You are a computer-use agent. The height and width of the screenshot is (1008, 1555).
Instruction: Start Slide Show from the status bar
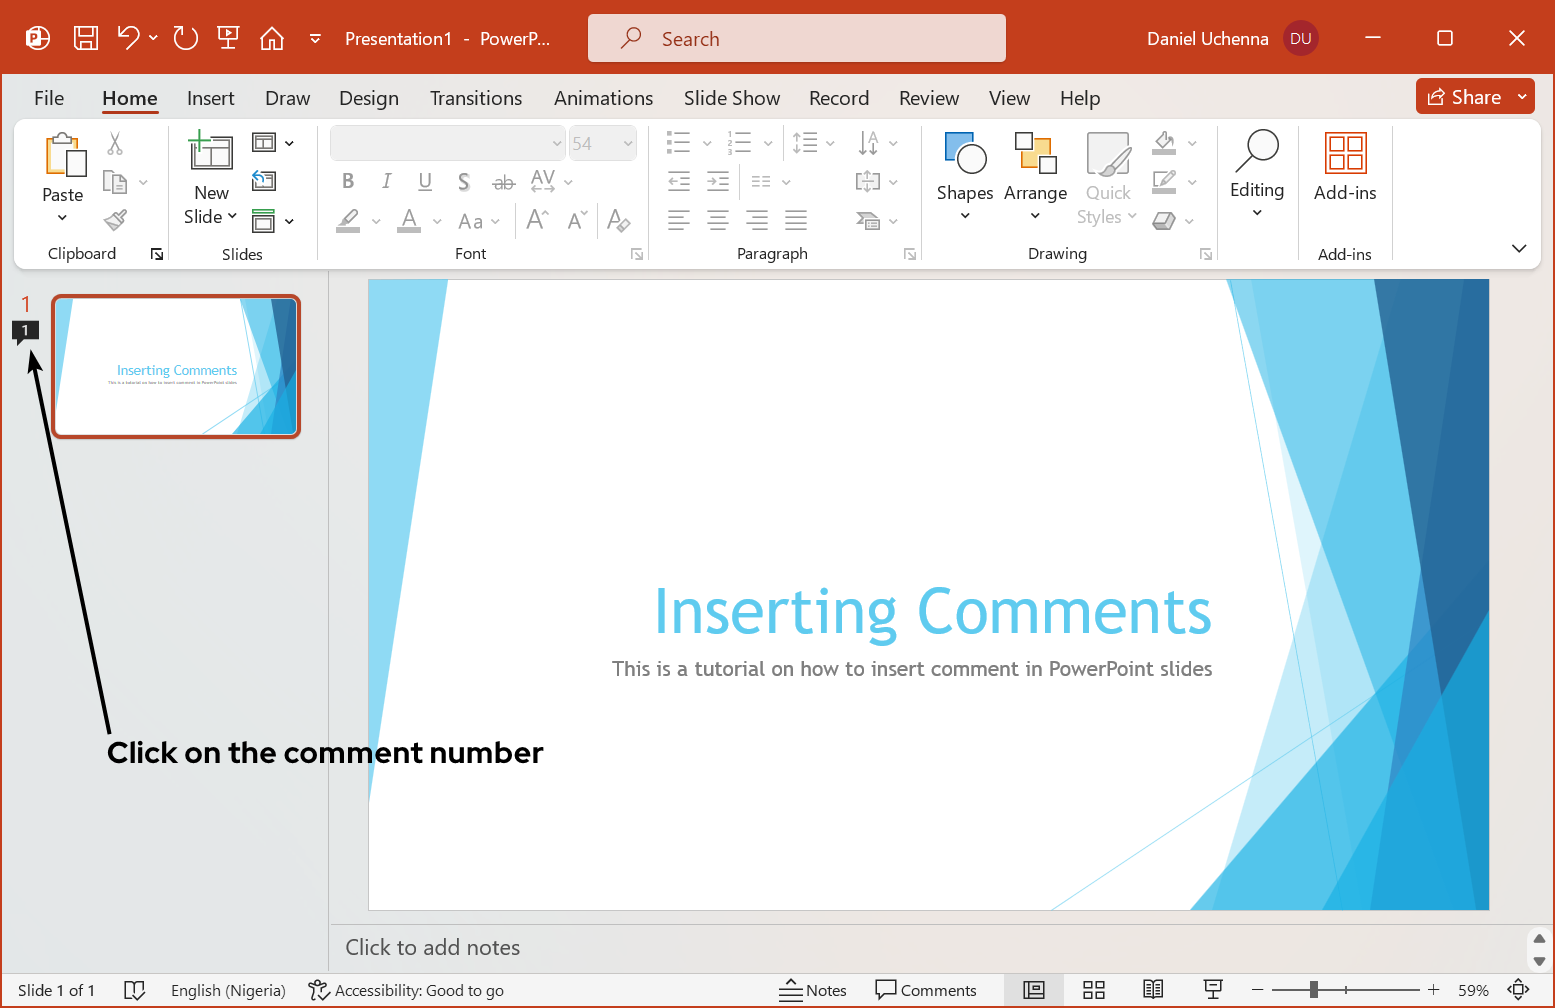(x=1213, y=990)
